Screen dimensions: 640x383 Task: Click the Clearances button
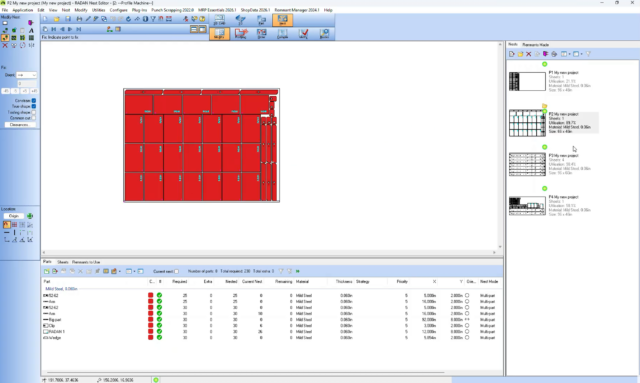pos(20,125)
